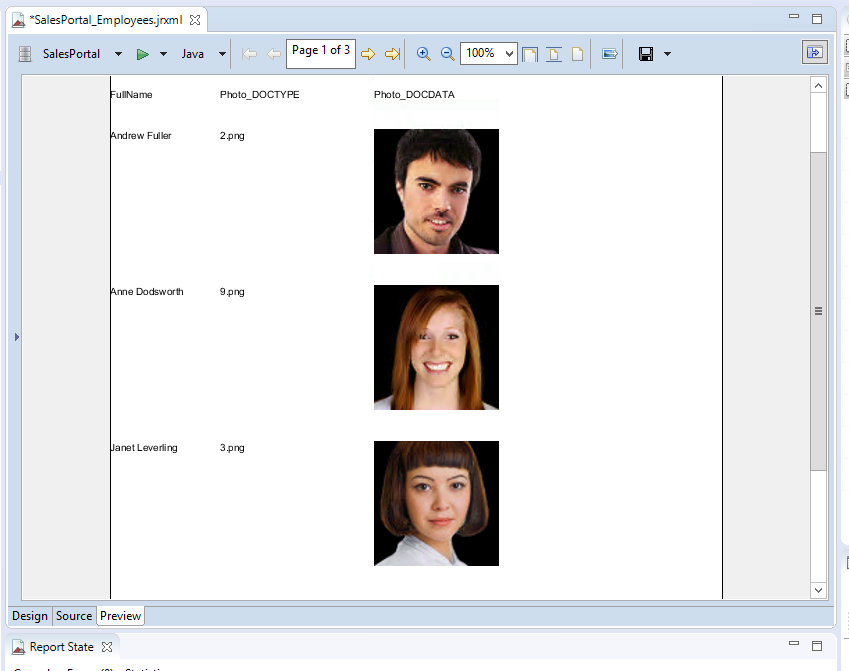Go to the previous report page
The width and height of the screenshot is (849, 671).
point(274,54)
